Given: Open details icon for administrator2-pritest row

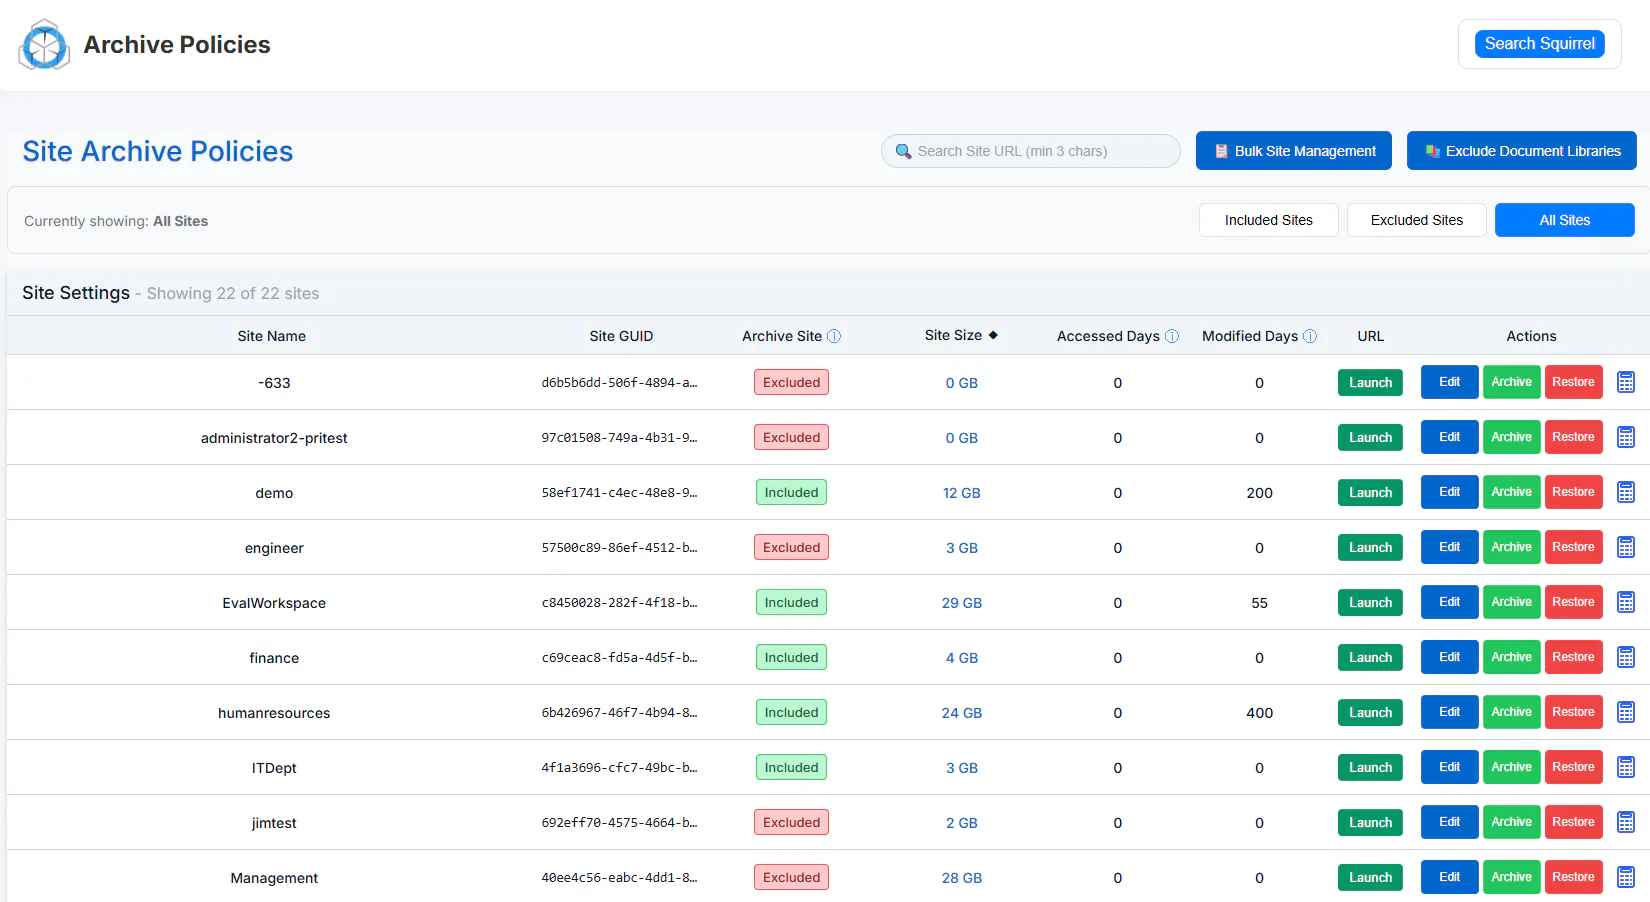Looking at the screenshot, I should tap(1626, 437).
